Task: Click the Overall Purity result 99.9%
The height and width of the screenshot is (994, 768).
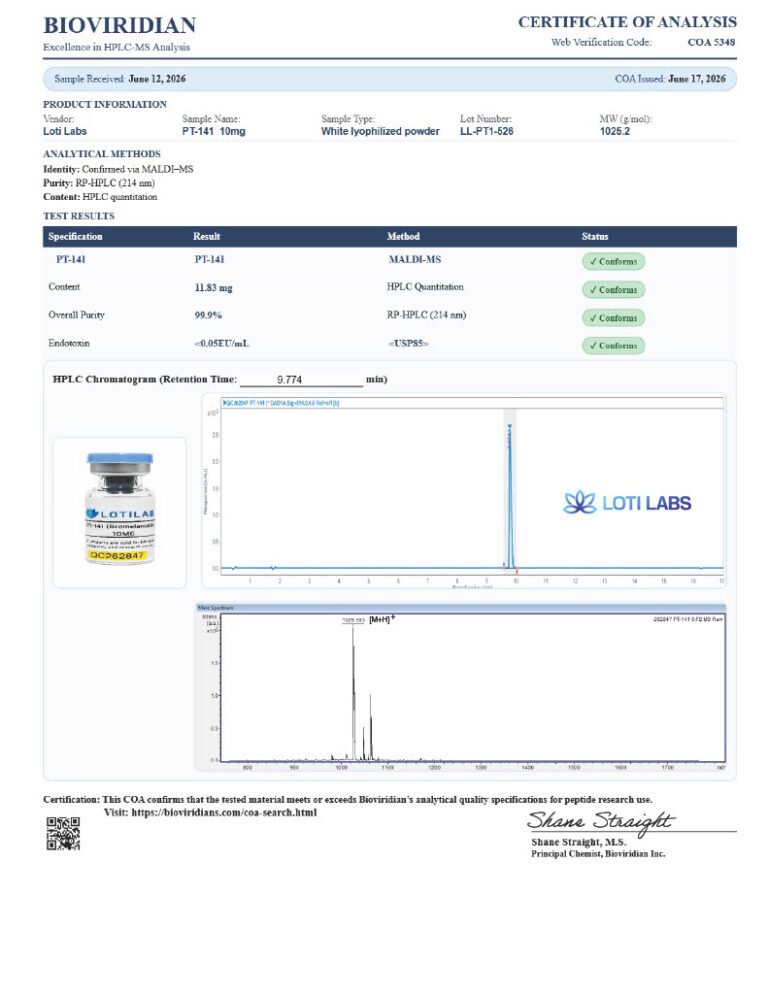Action: [x=208, y=315]
